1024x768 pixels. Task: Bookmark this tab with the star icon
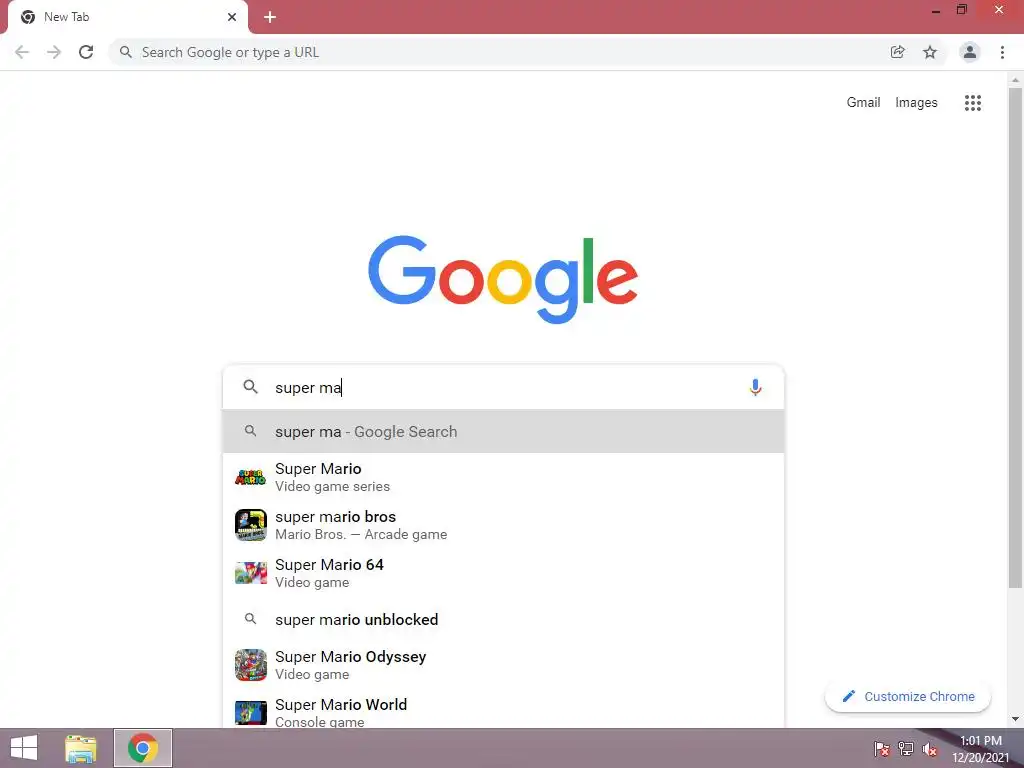[x=930, y=52]
